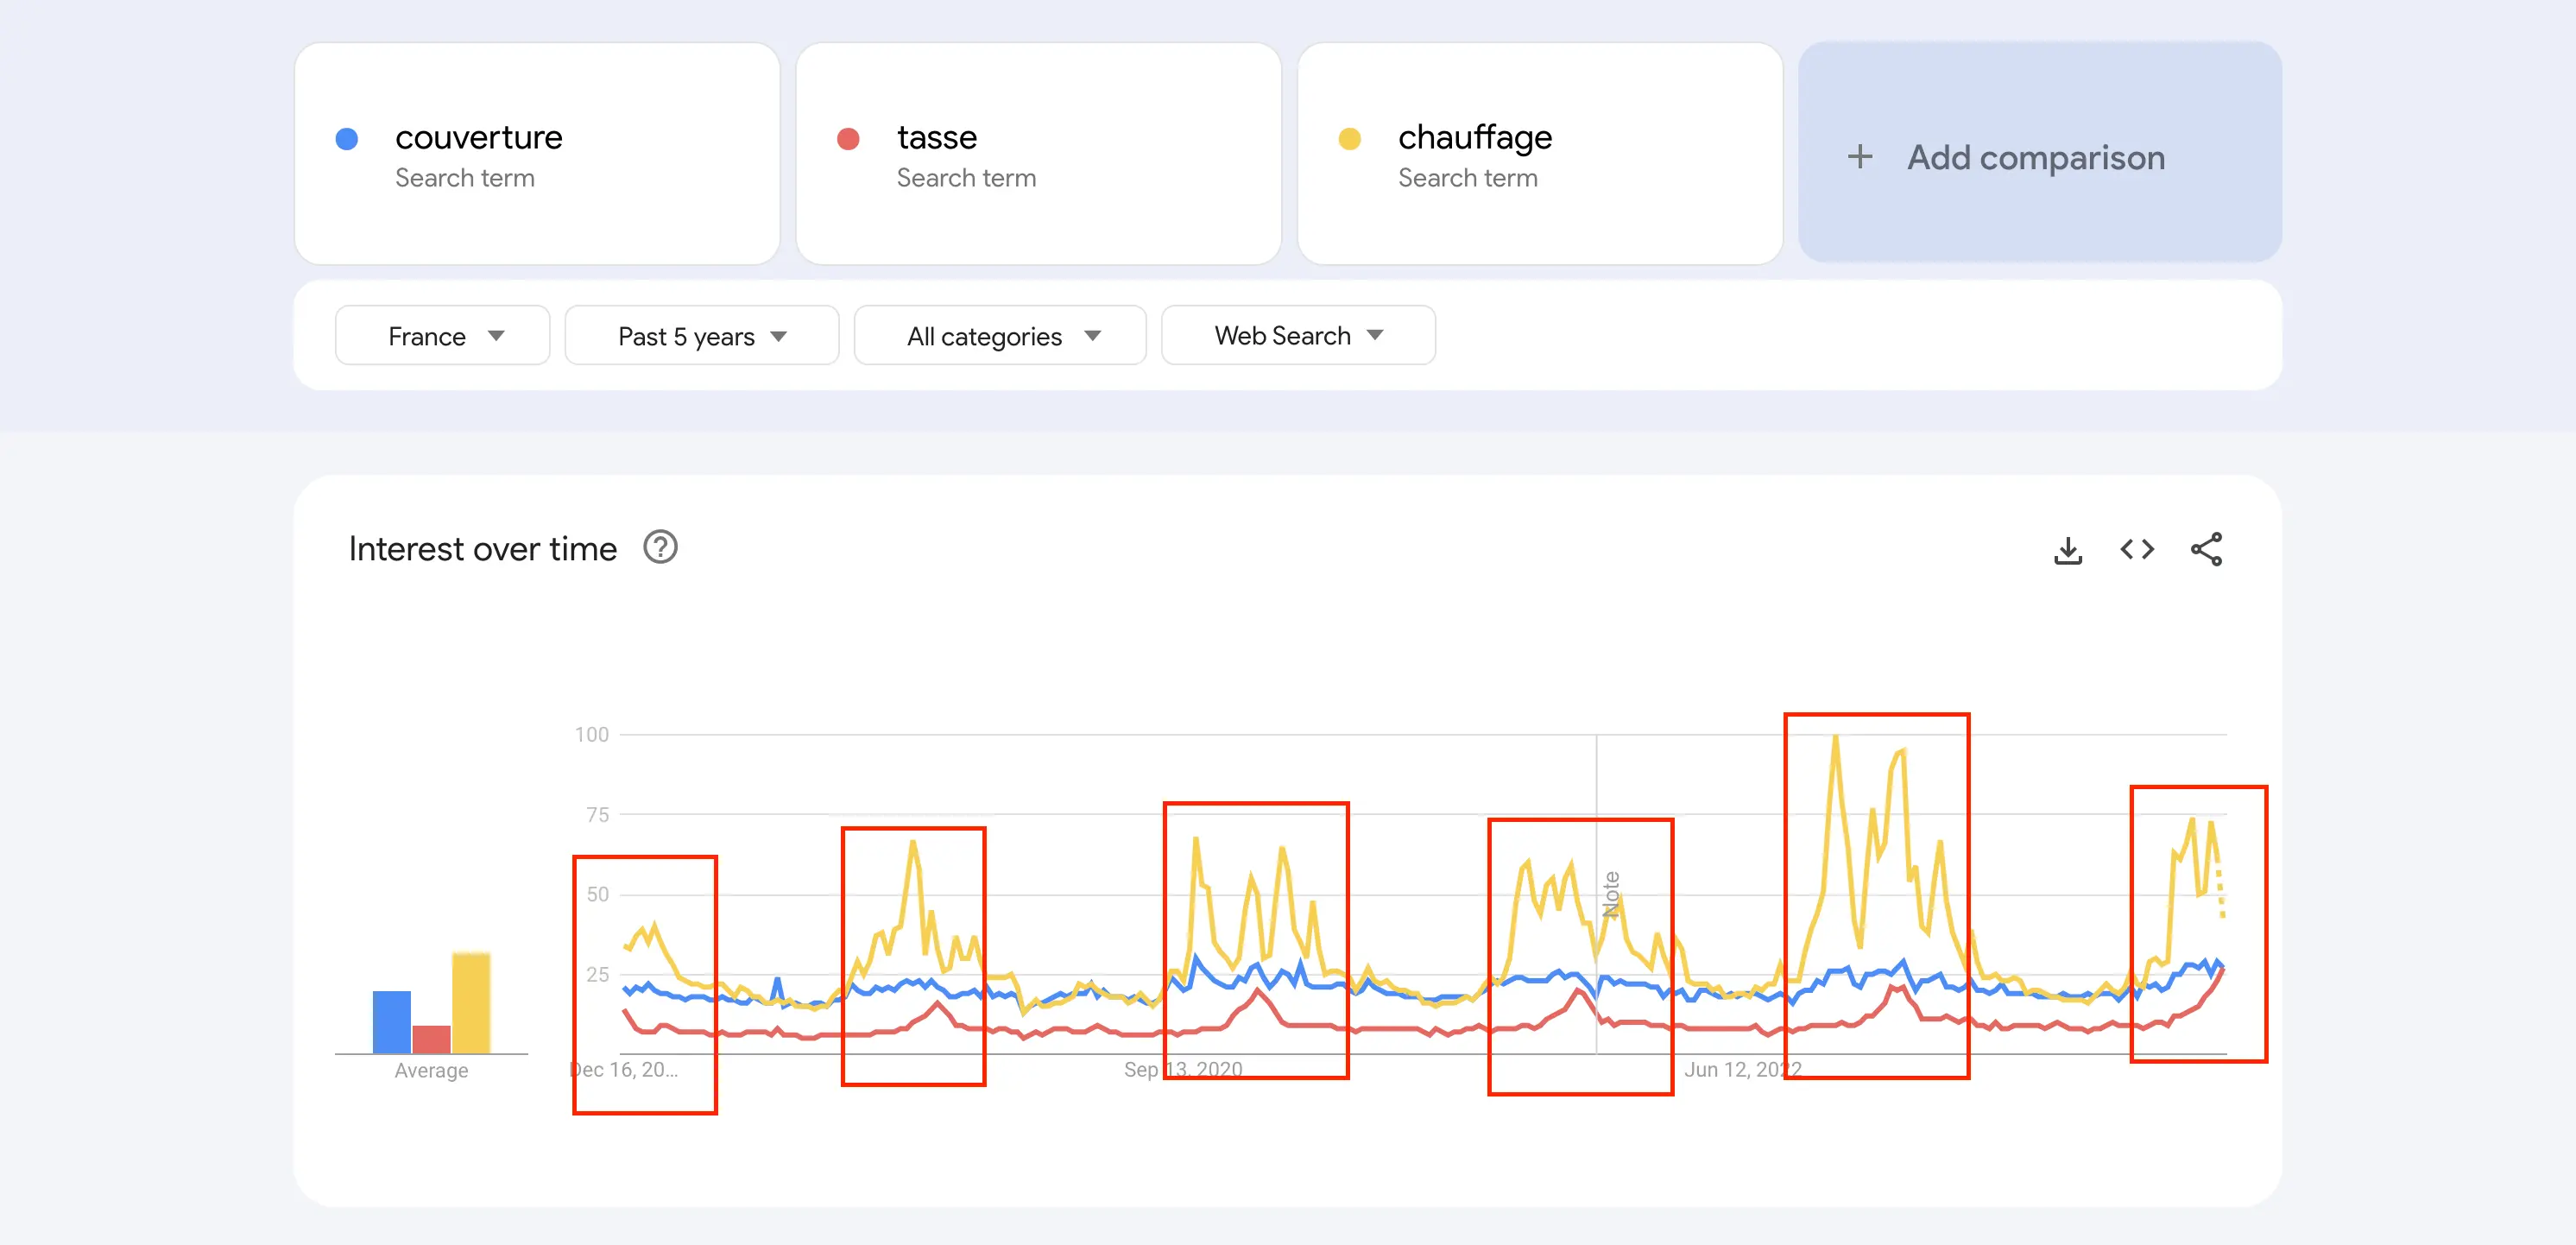Click the blue dot next to couverture
Screen dimensions: 2576x1245
(x=347, y=139)
